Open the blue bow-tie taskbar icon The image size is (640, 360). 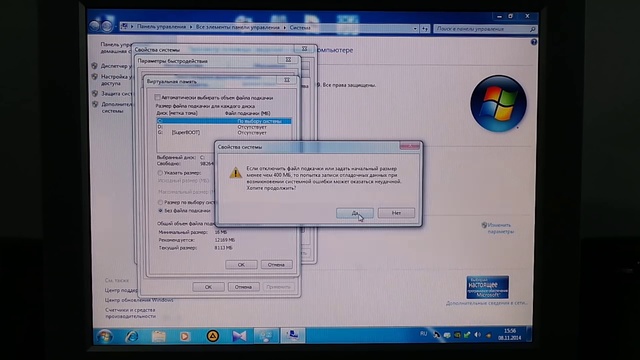click(x=239, y=336)
